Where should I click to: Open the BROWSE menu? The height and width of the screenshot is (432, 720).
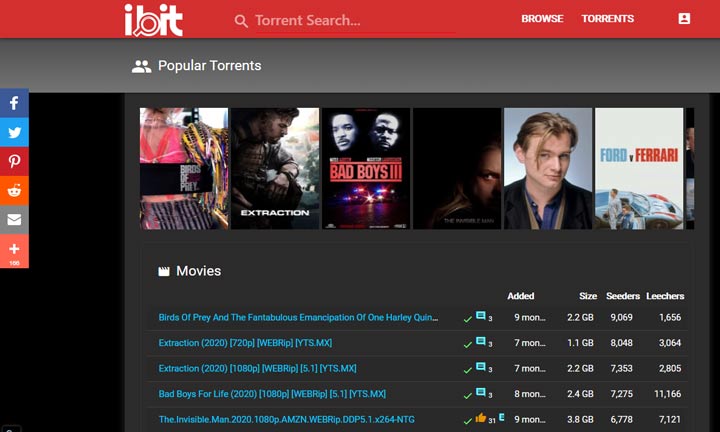(542, 19)
